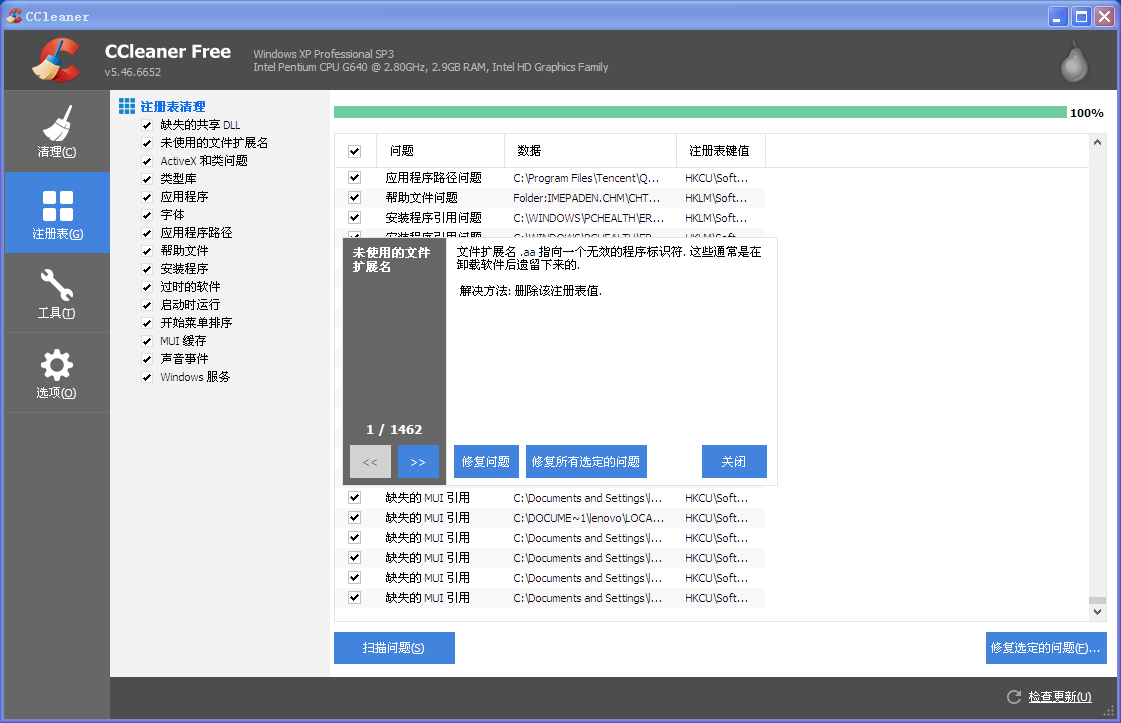
Task: Minimize the CCleaner window
Action: (1058, 16)
